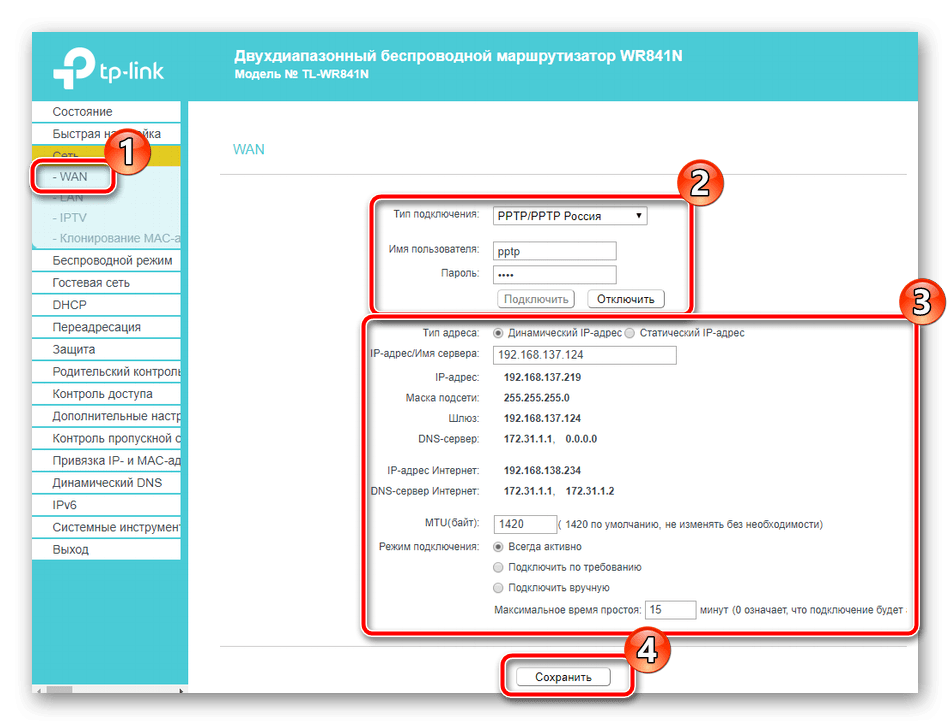Image resolution: width=950 pixels, height=725 pixels.
Task: Open the WAN submenu item
Action: (73, 177)
